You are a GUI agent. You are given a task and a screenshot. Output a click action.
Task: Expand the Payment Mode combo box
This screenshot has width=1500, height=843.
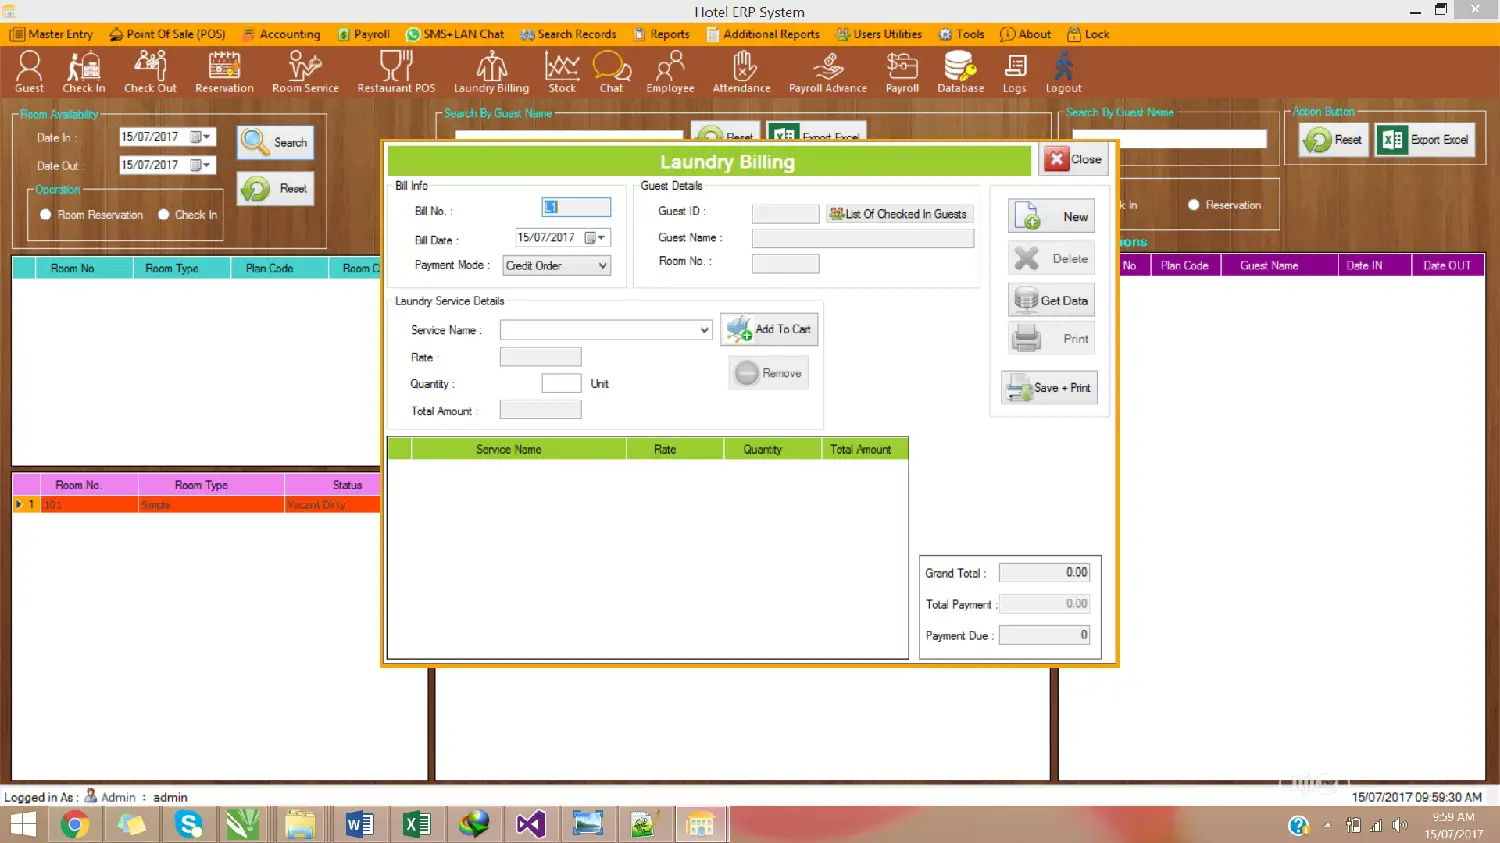pyautogui.click(x=602, y=265)
